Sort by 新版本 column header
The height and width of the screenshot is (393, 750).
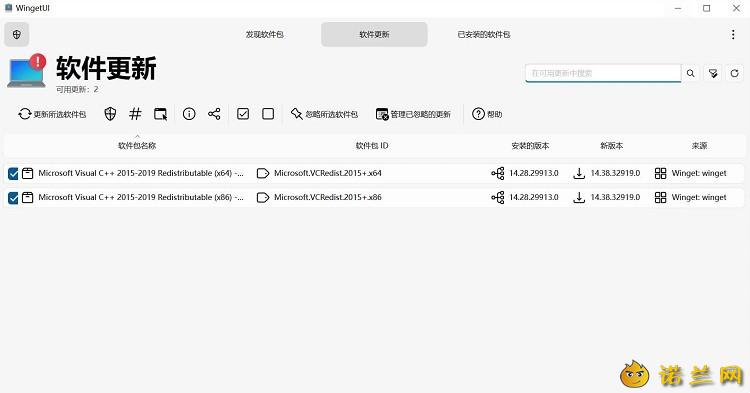[x=612, y=146]
